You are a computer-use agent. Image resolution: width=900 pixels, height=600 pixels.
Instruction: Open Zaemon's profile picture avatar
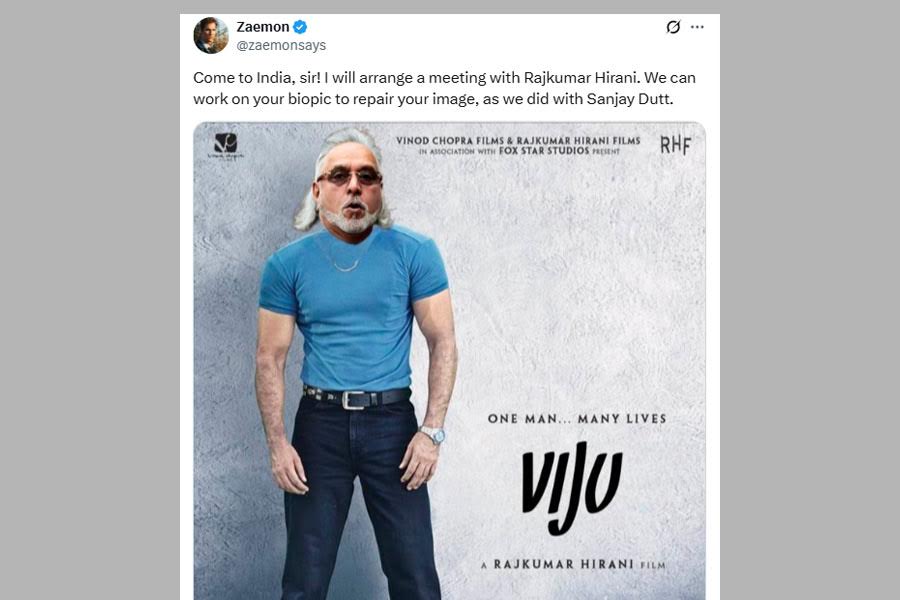coord(211,36)
